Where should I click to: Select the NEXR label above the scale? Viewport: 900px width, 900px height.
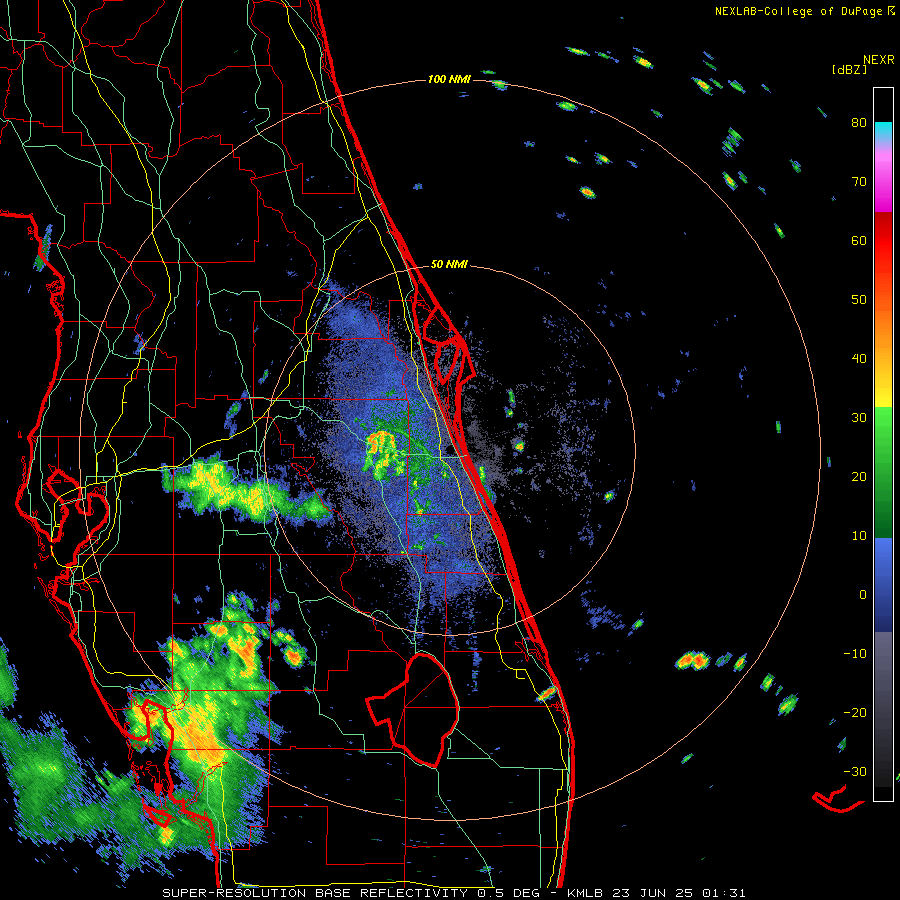point(879,60)
